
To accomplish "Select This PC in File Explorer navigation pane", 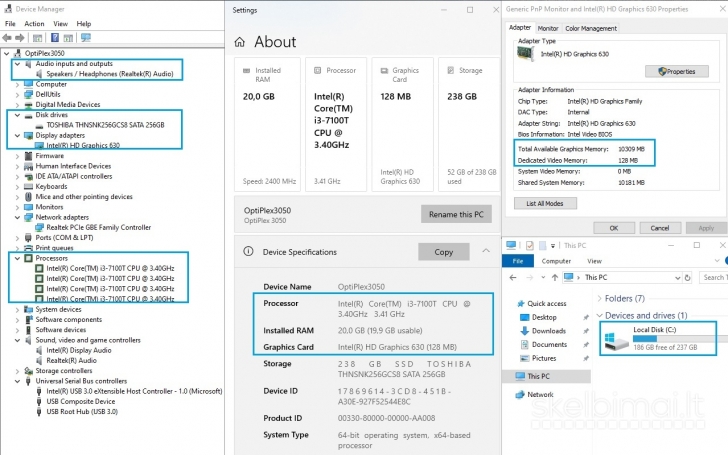I will pos(546,376).
